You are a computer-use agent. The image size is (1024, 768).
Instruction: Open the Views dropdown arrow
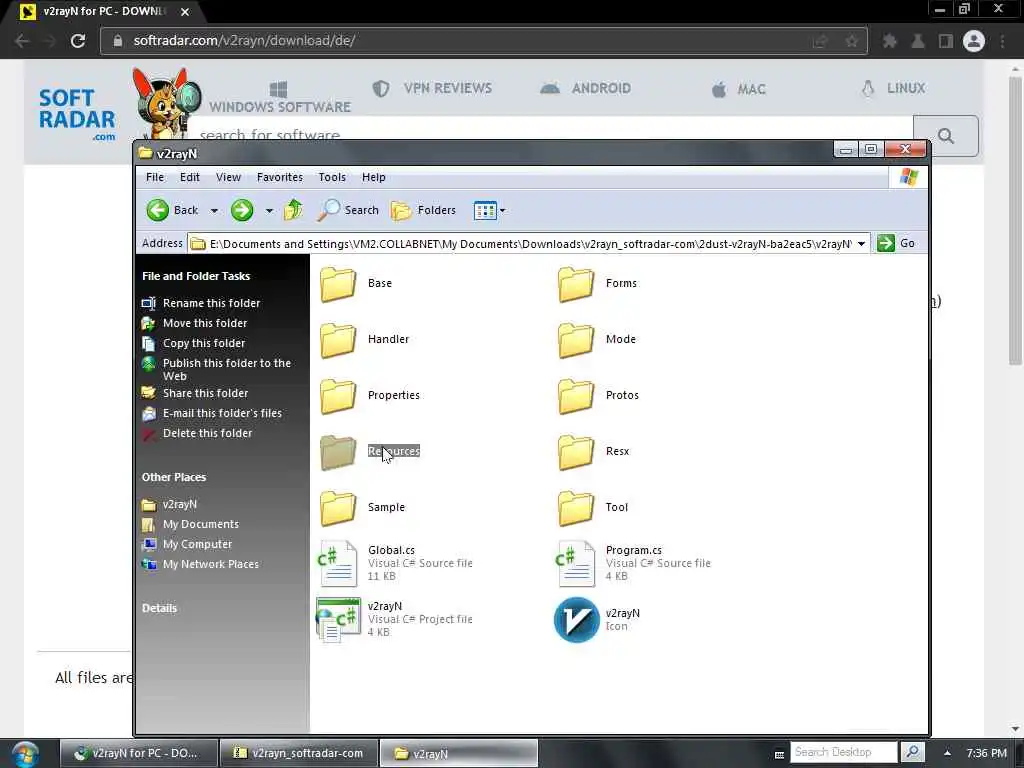[x=502, y=211]
